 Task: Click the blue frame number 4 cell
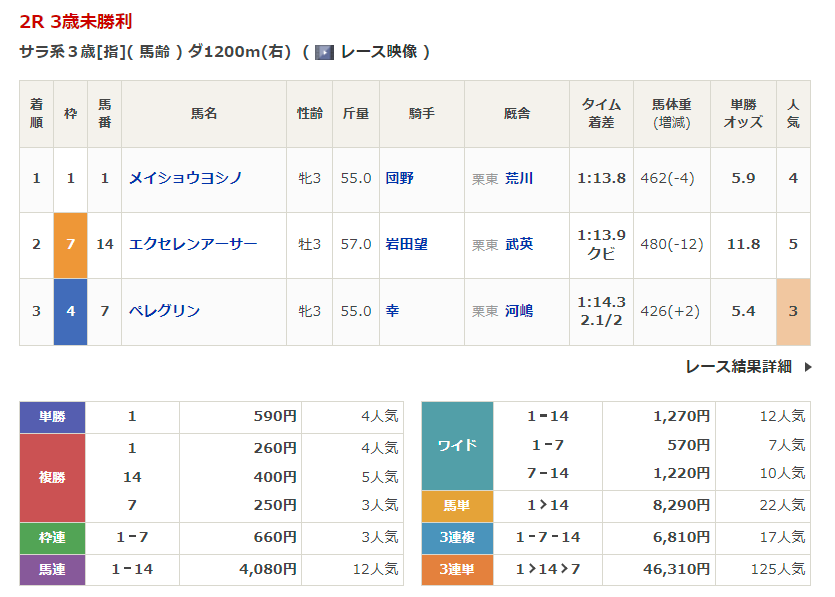pyautogui.click(x=70, y=311)
